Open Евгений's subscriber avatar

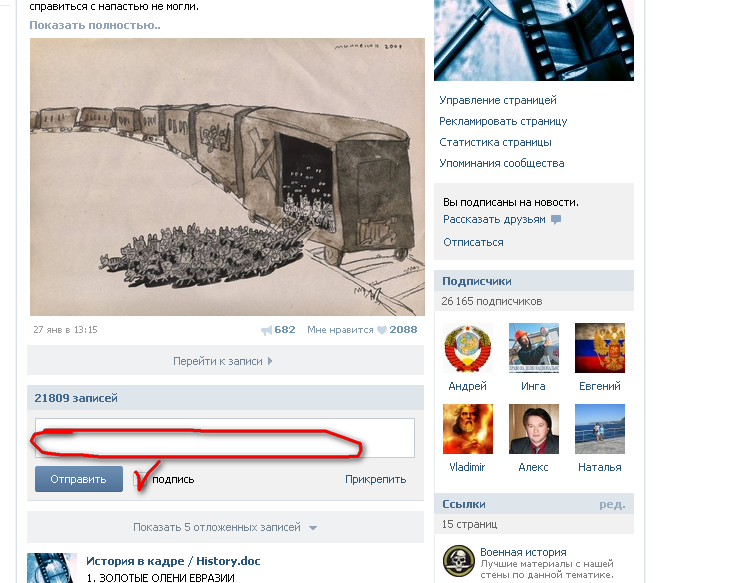[x=600, y=348]
